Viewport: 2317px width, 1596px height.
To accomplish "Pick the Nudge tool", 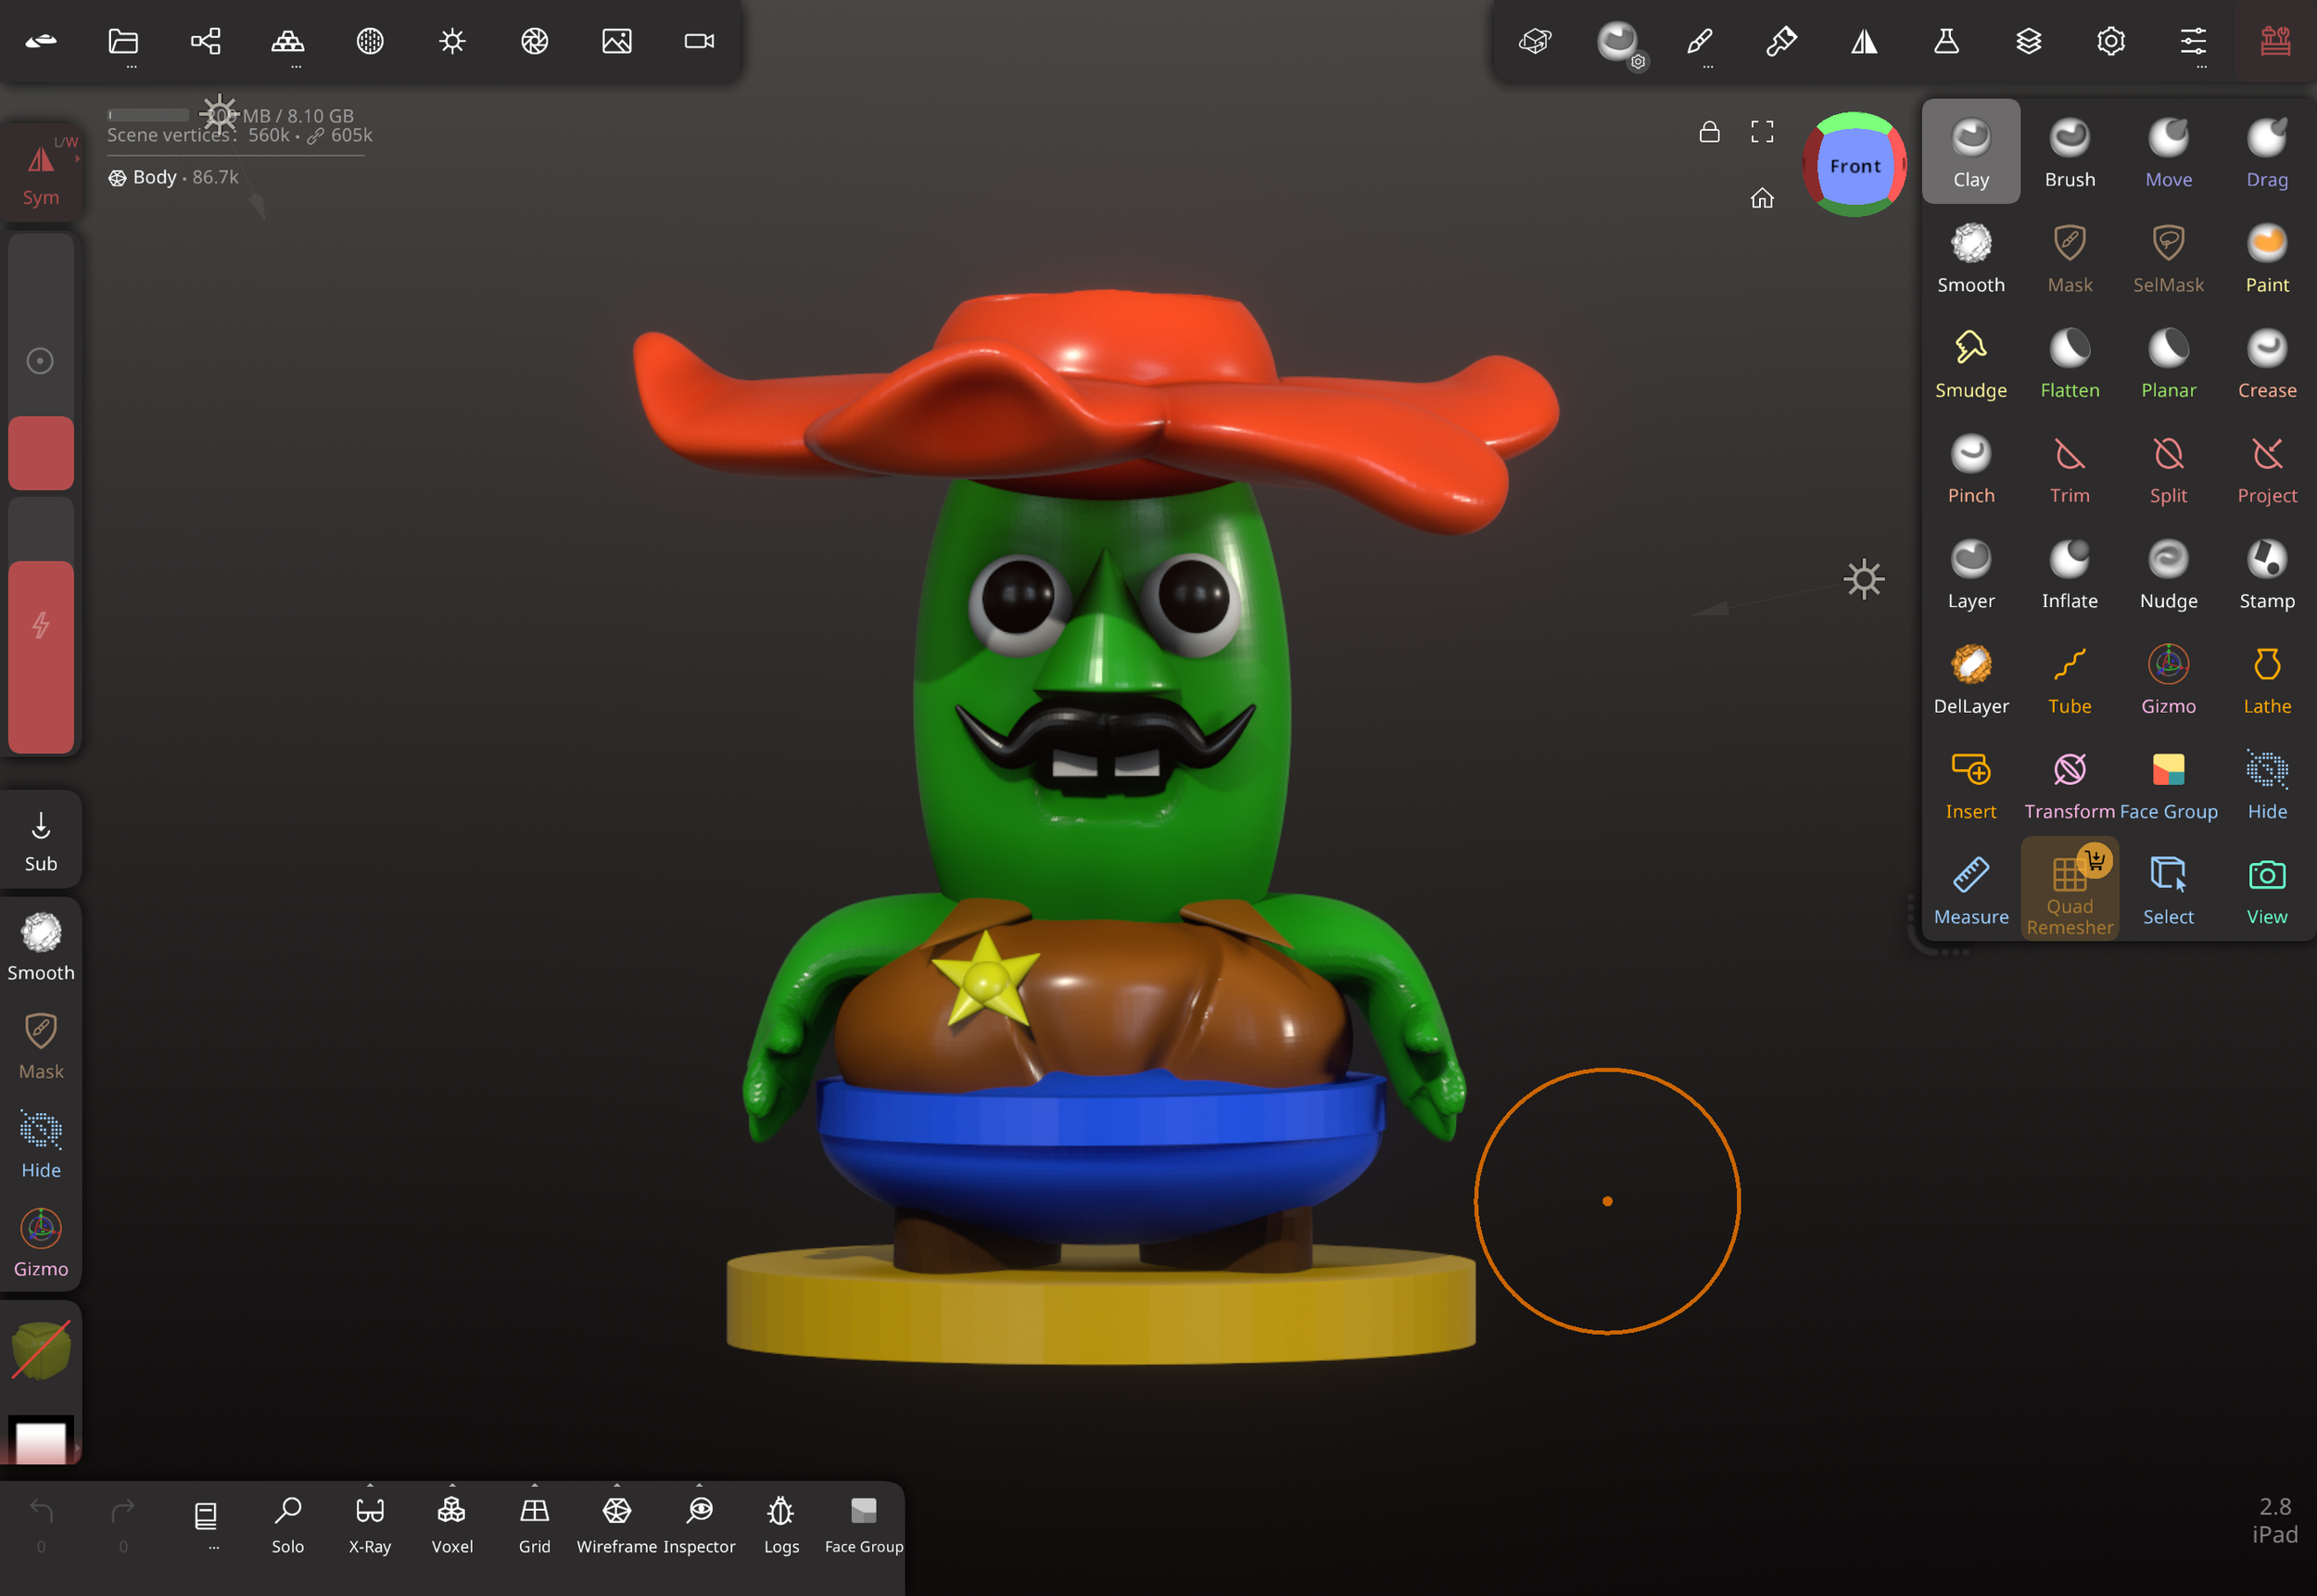I will click(2168, 573).
